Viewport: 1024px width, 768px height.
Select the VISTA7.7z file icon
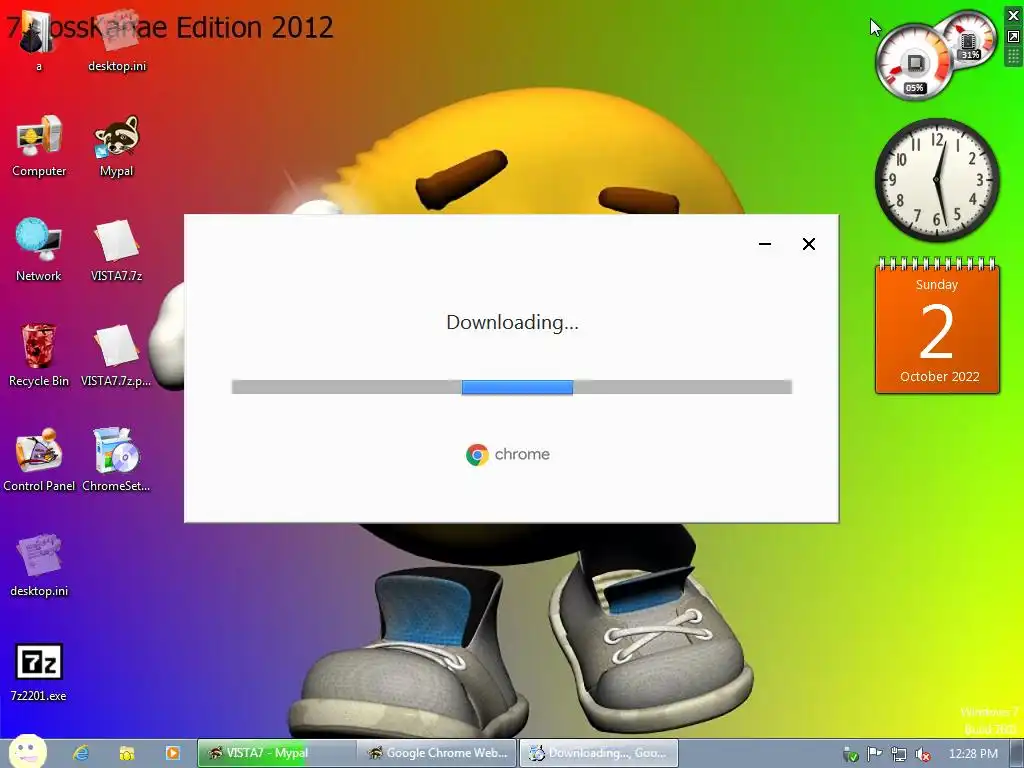coord(116,251)
